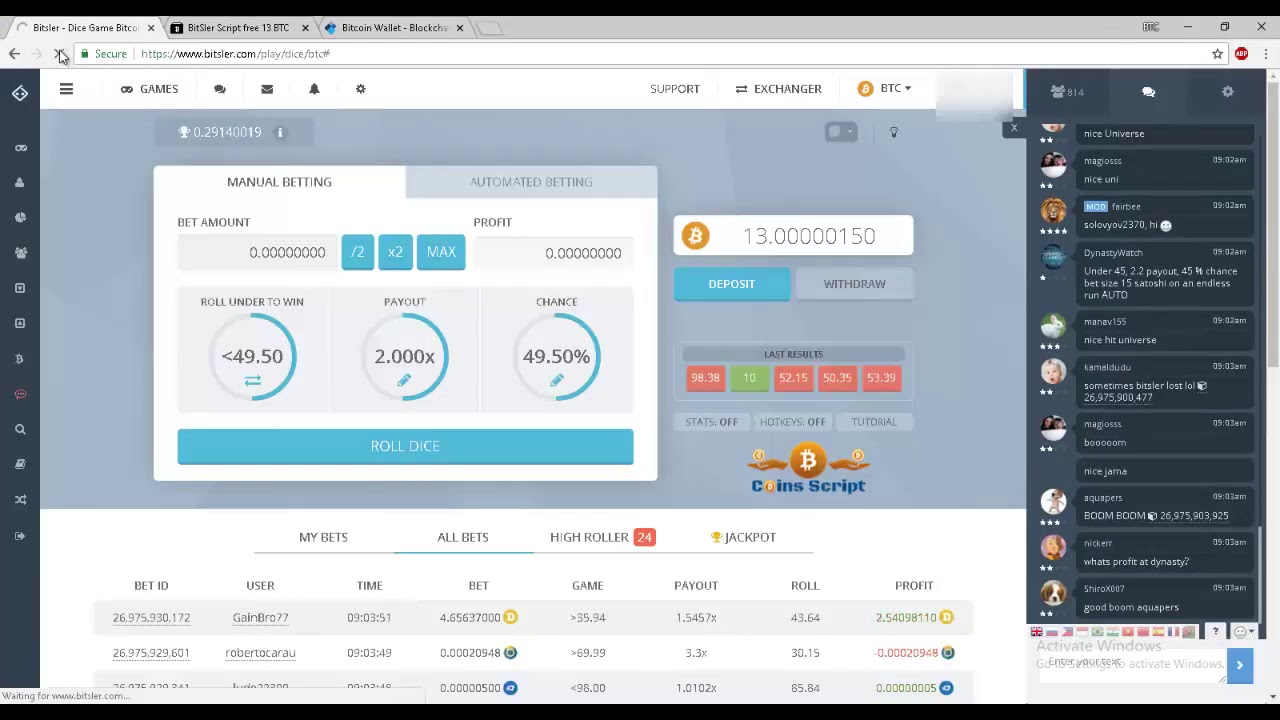The image size is (1280, 720).
Task: Open the TUTORIAL button
Action: coord(874,422)
